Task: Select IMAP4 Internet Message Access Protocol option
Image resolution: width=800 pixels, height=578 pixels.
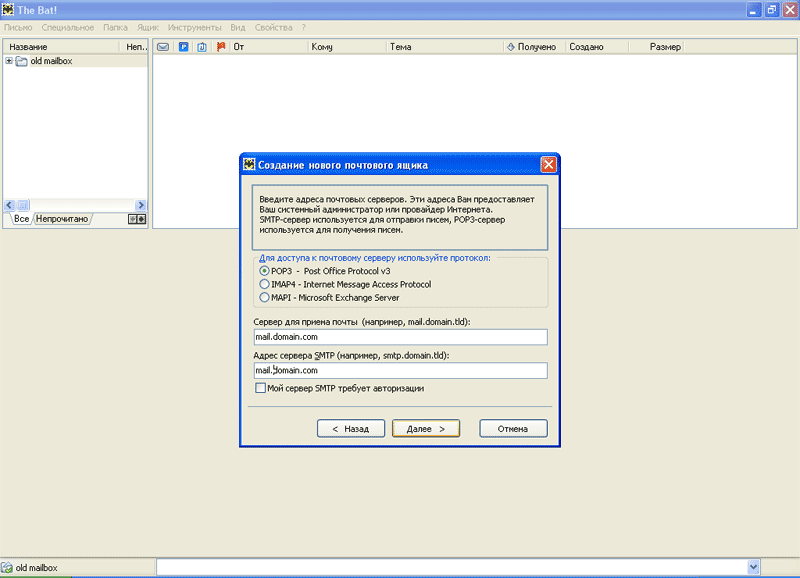Action: coord(264,284)
